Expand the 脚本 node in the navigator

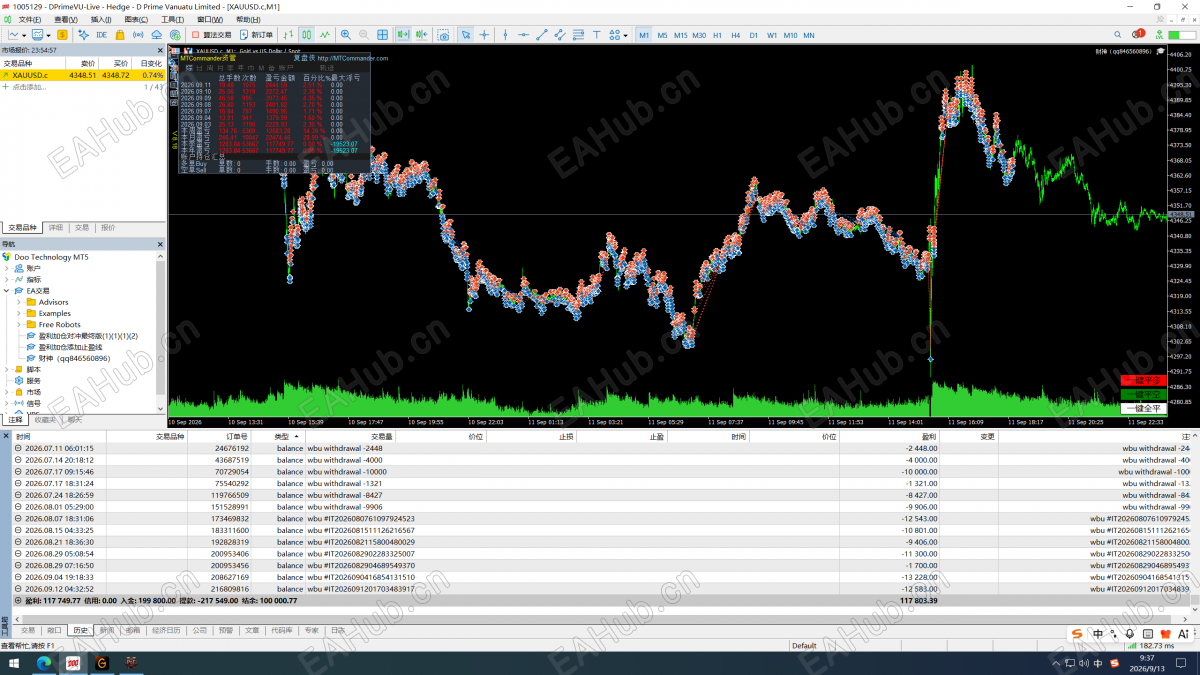pos(7,369)
